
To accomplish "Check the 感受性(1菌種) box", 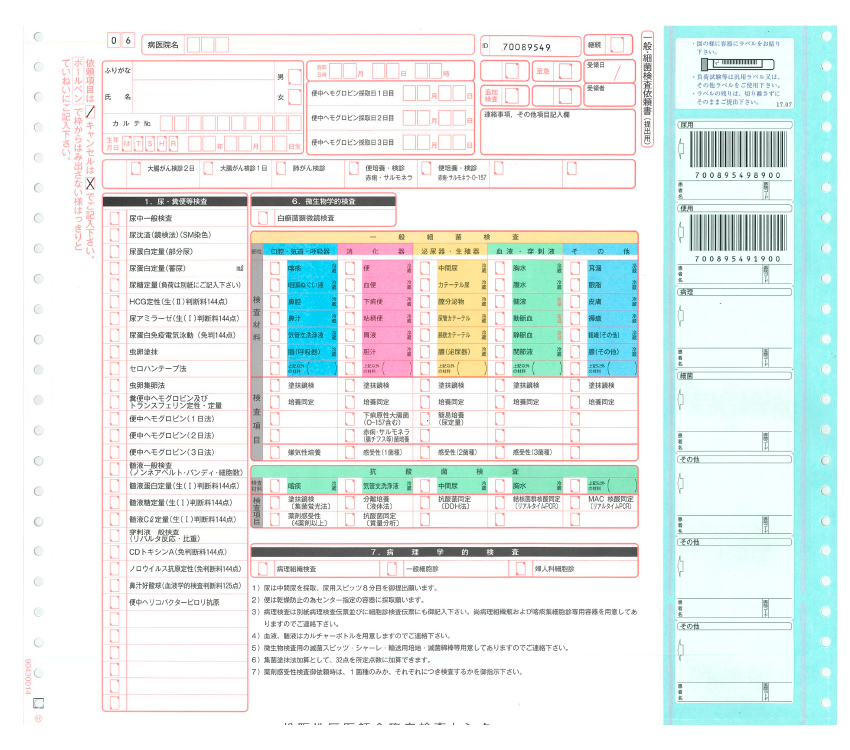I will click(350, 452).
